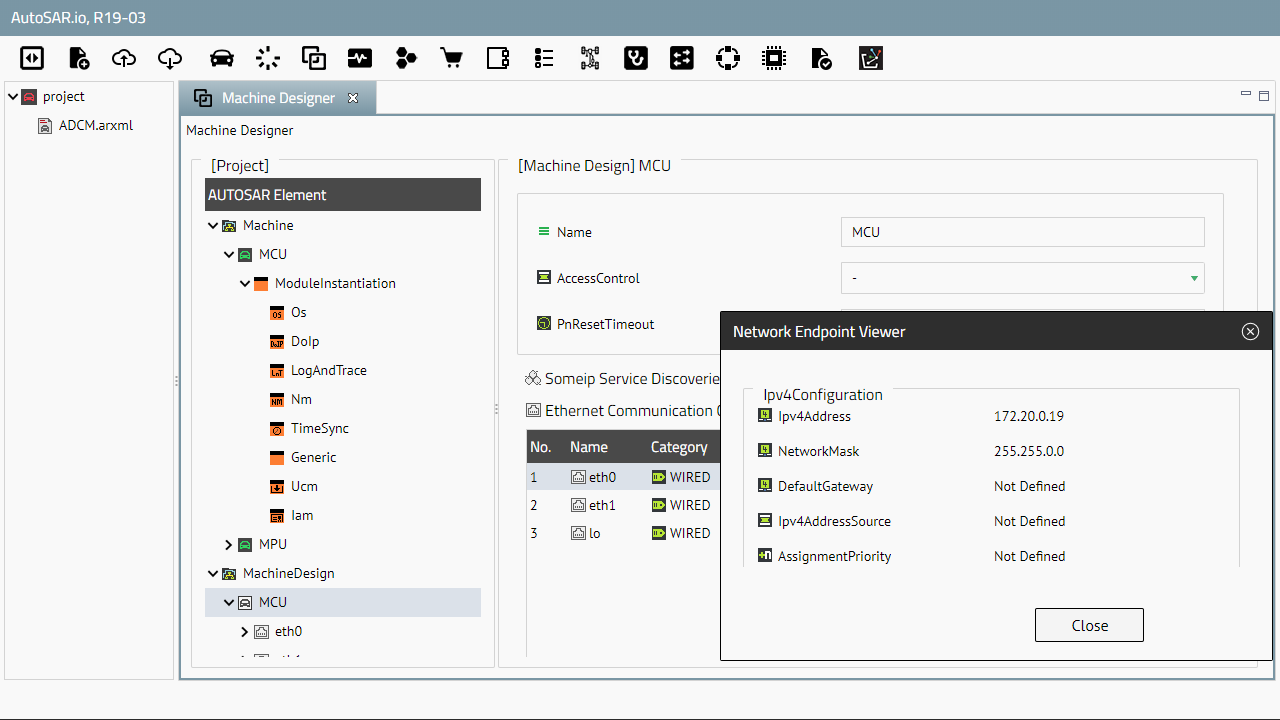Expand the MPU node in tree
The width and height of the screenshot is (1280, 720).
coord(229,545)
